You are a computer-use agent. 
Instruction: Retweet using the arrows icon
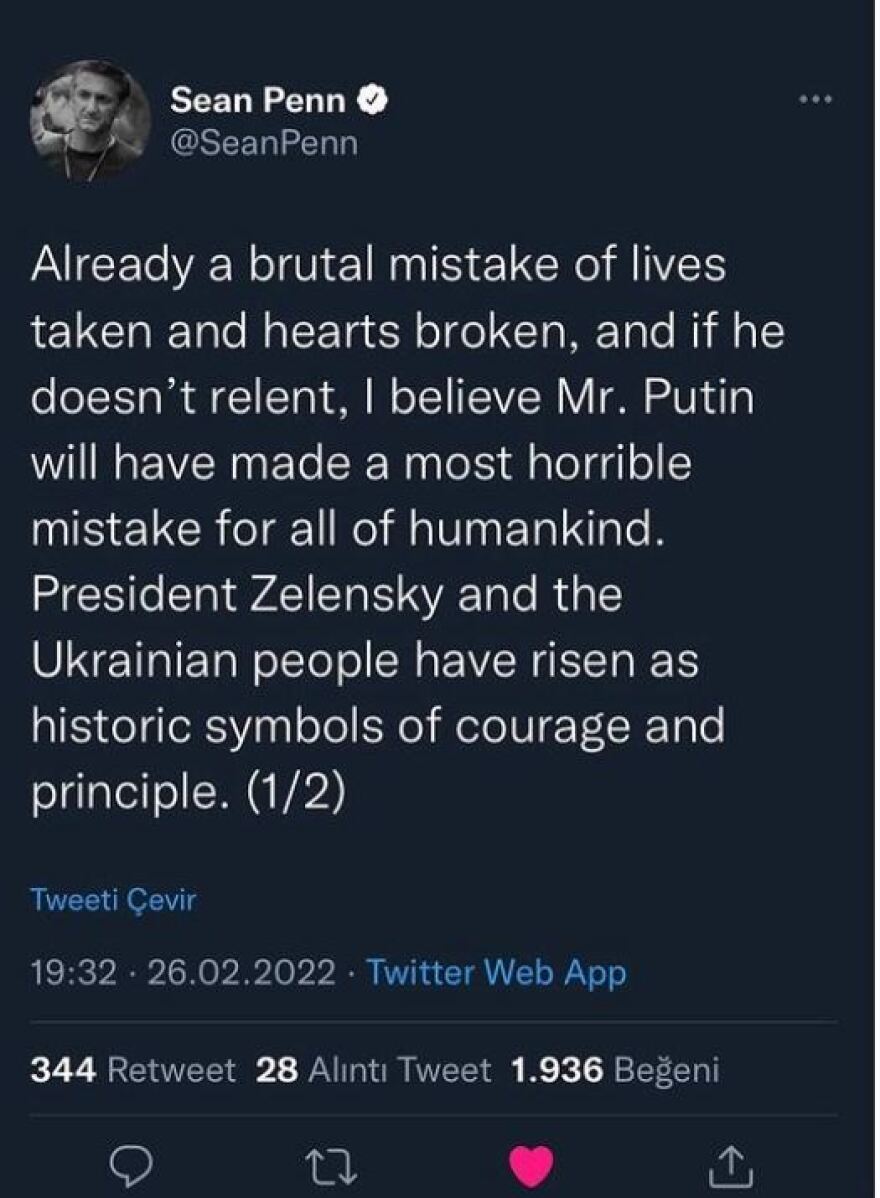tap(331, 1164)
